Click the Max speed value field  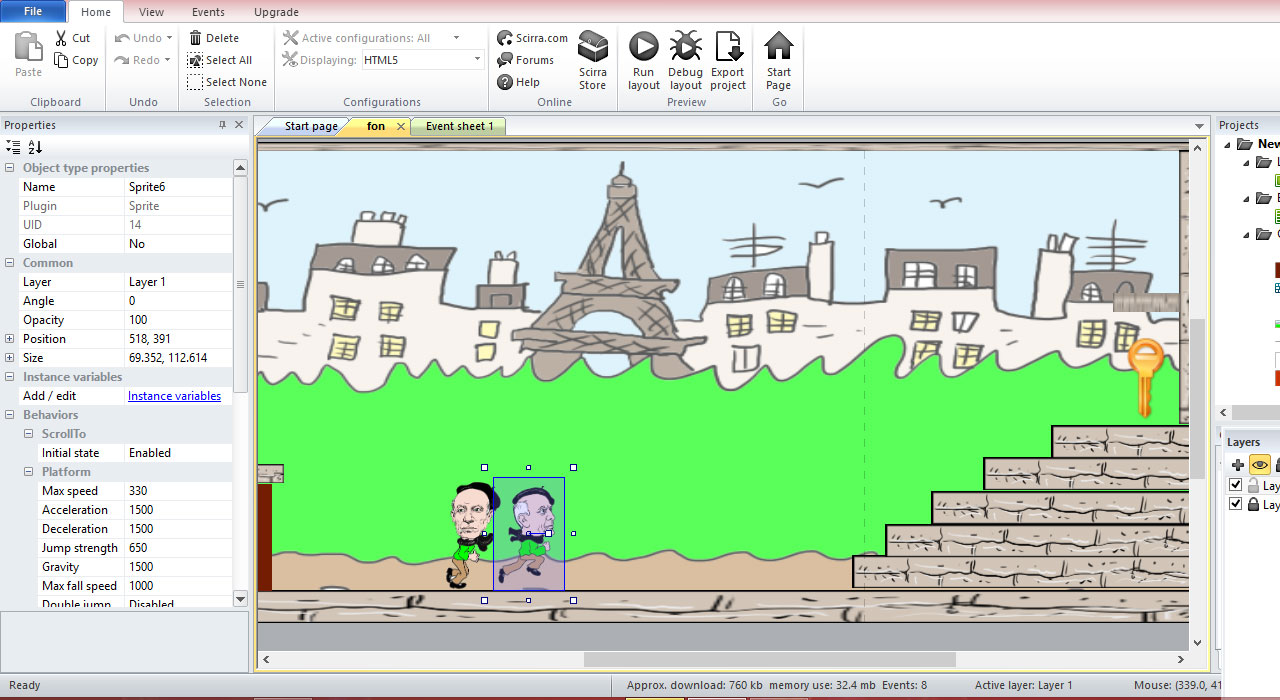[178, 491]
